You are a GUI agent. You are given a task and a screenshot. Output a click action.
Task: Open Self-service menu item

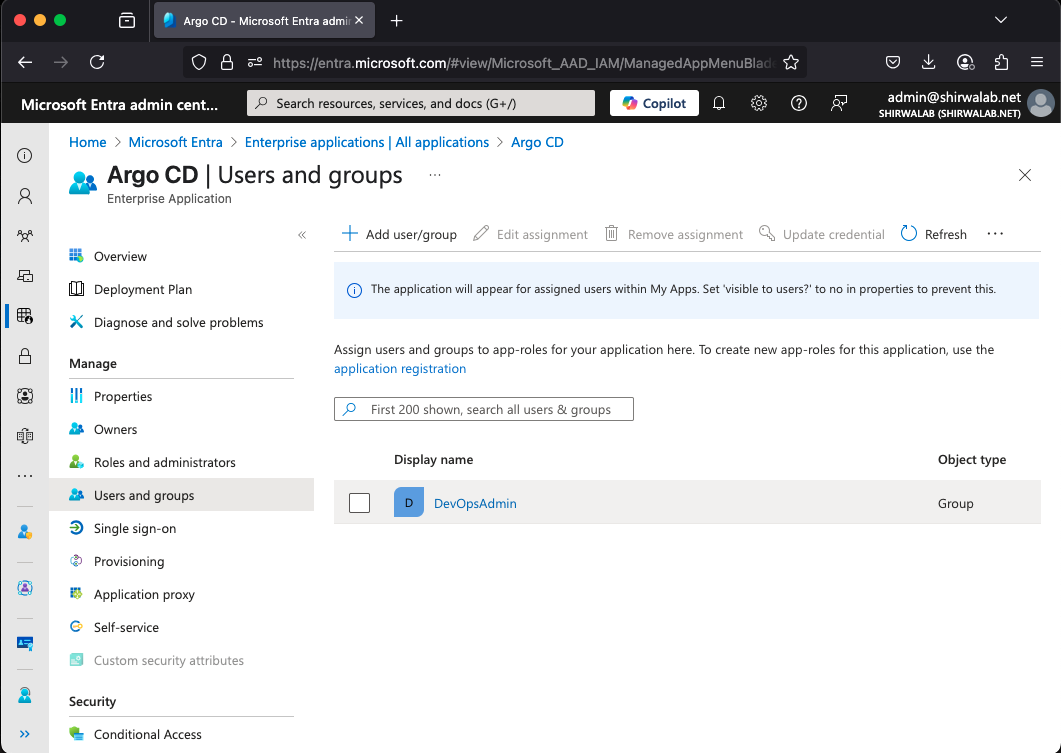click(126, 627)
